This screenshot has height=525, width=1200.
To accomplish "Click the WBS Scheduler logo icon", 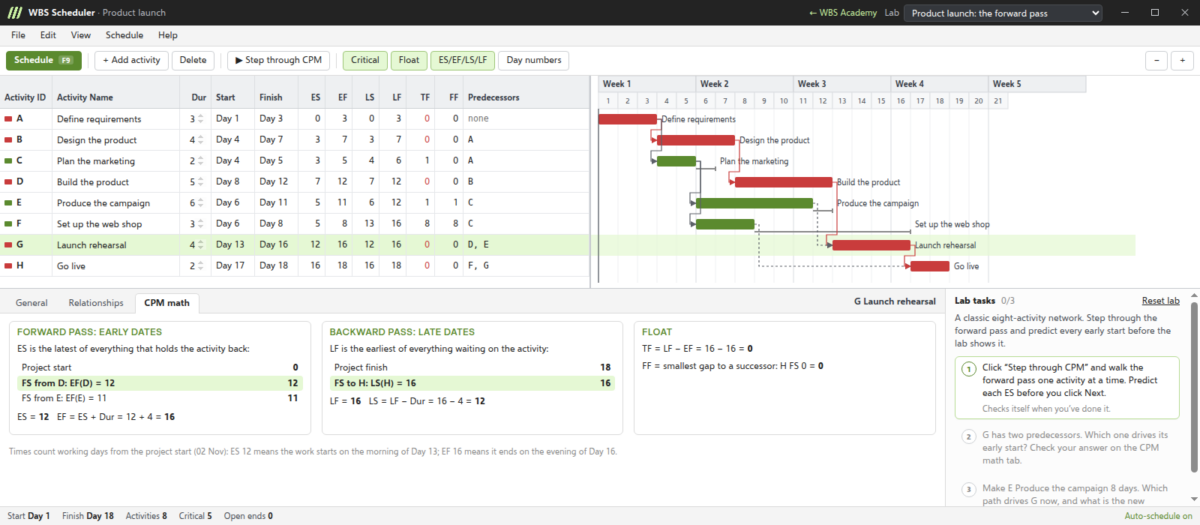I will pos(15,13).
